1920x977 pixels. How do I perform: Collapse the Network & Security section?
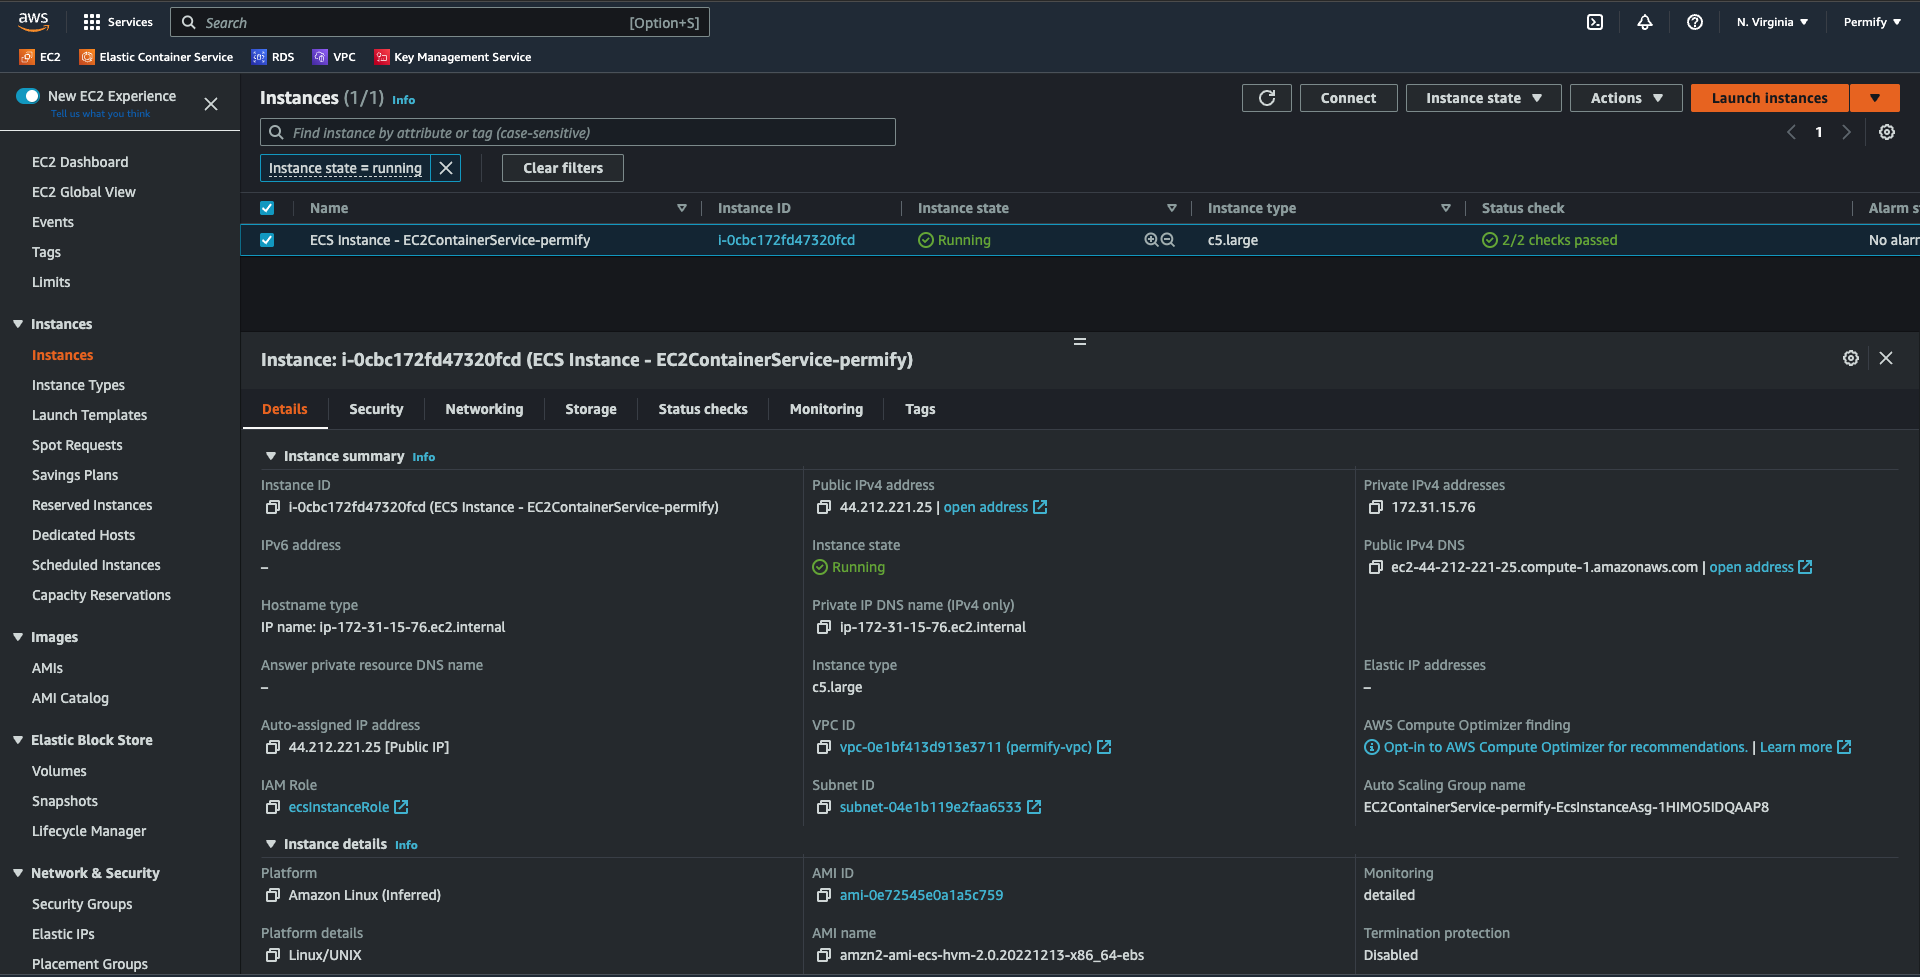coord(18,873)
